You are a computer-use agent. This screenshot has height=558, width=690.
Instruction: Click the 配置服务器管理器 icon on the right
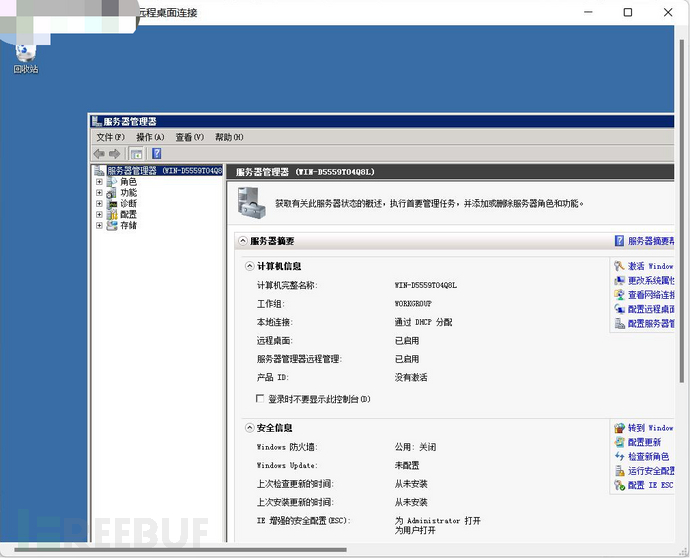pos(620,323)
